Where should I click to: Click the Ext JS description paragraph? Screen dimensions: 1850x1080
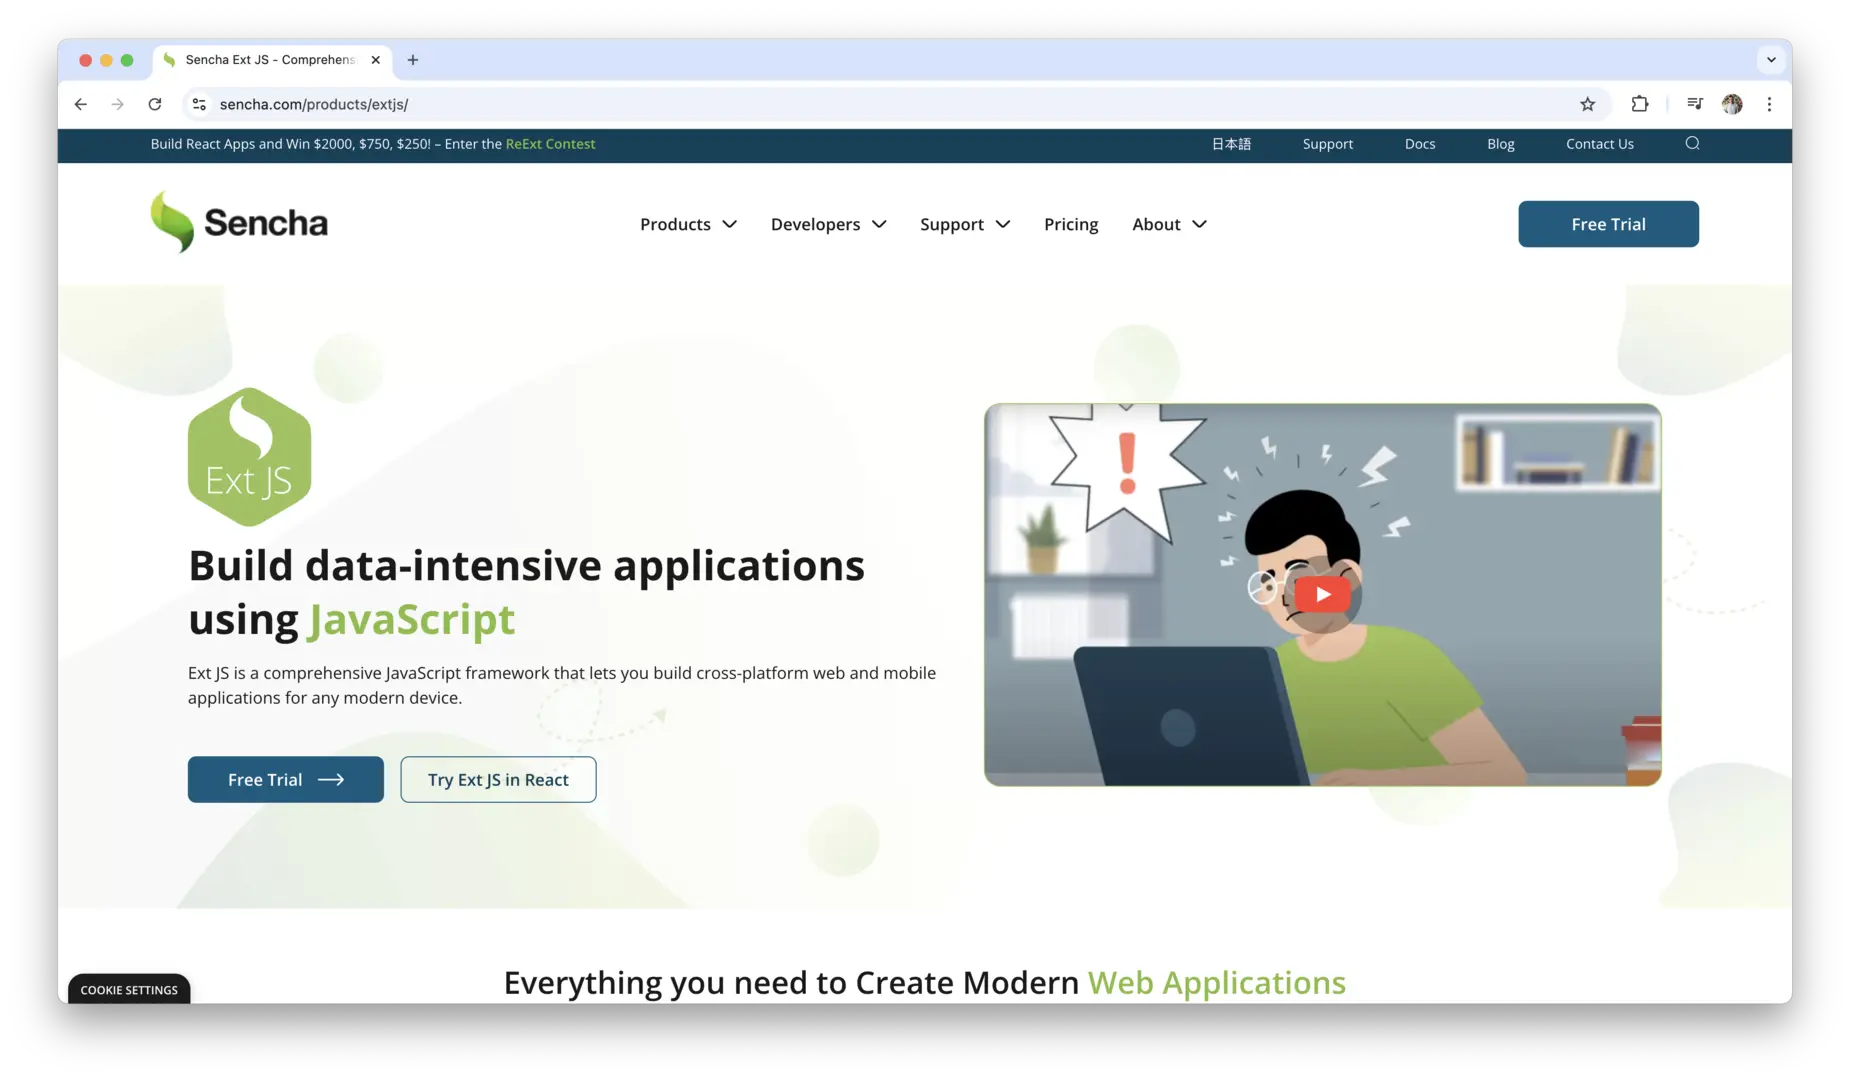(x=562, y=685)
